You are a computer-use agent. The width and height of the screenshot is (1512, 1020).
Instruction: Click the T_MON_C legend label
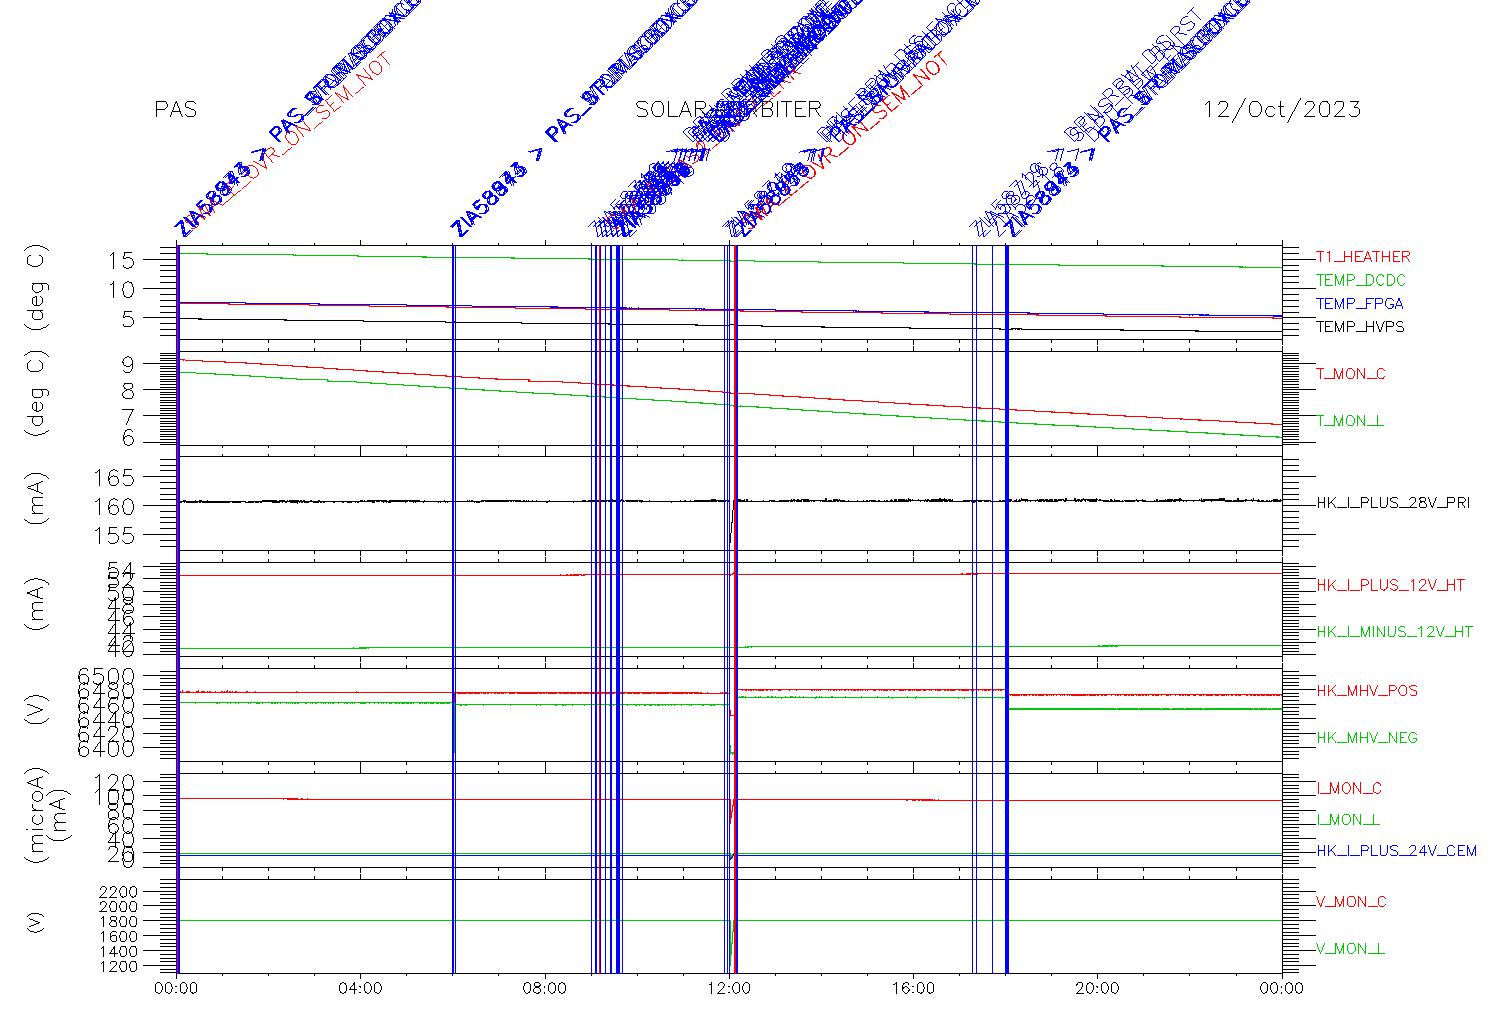(1351, 374)
